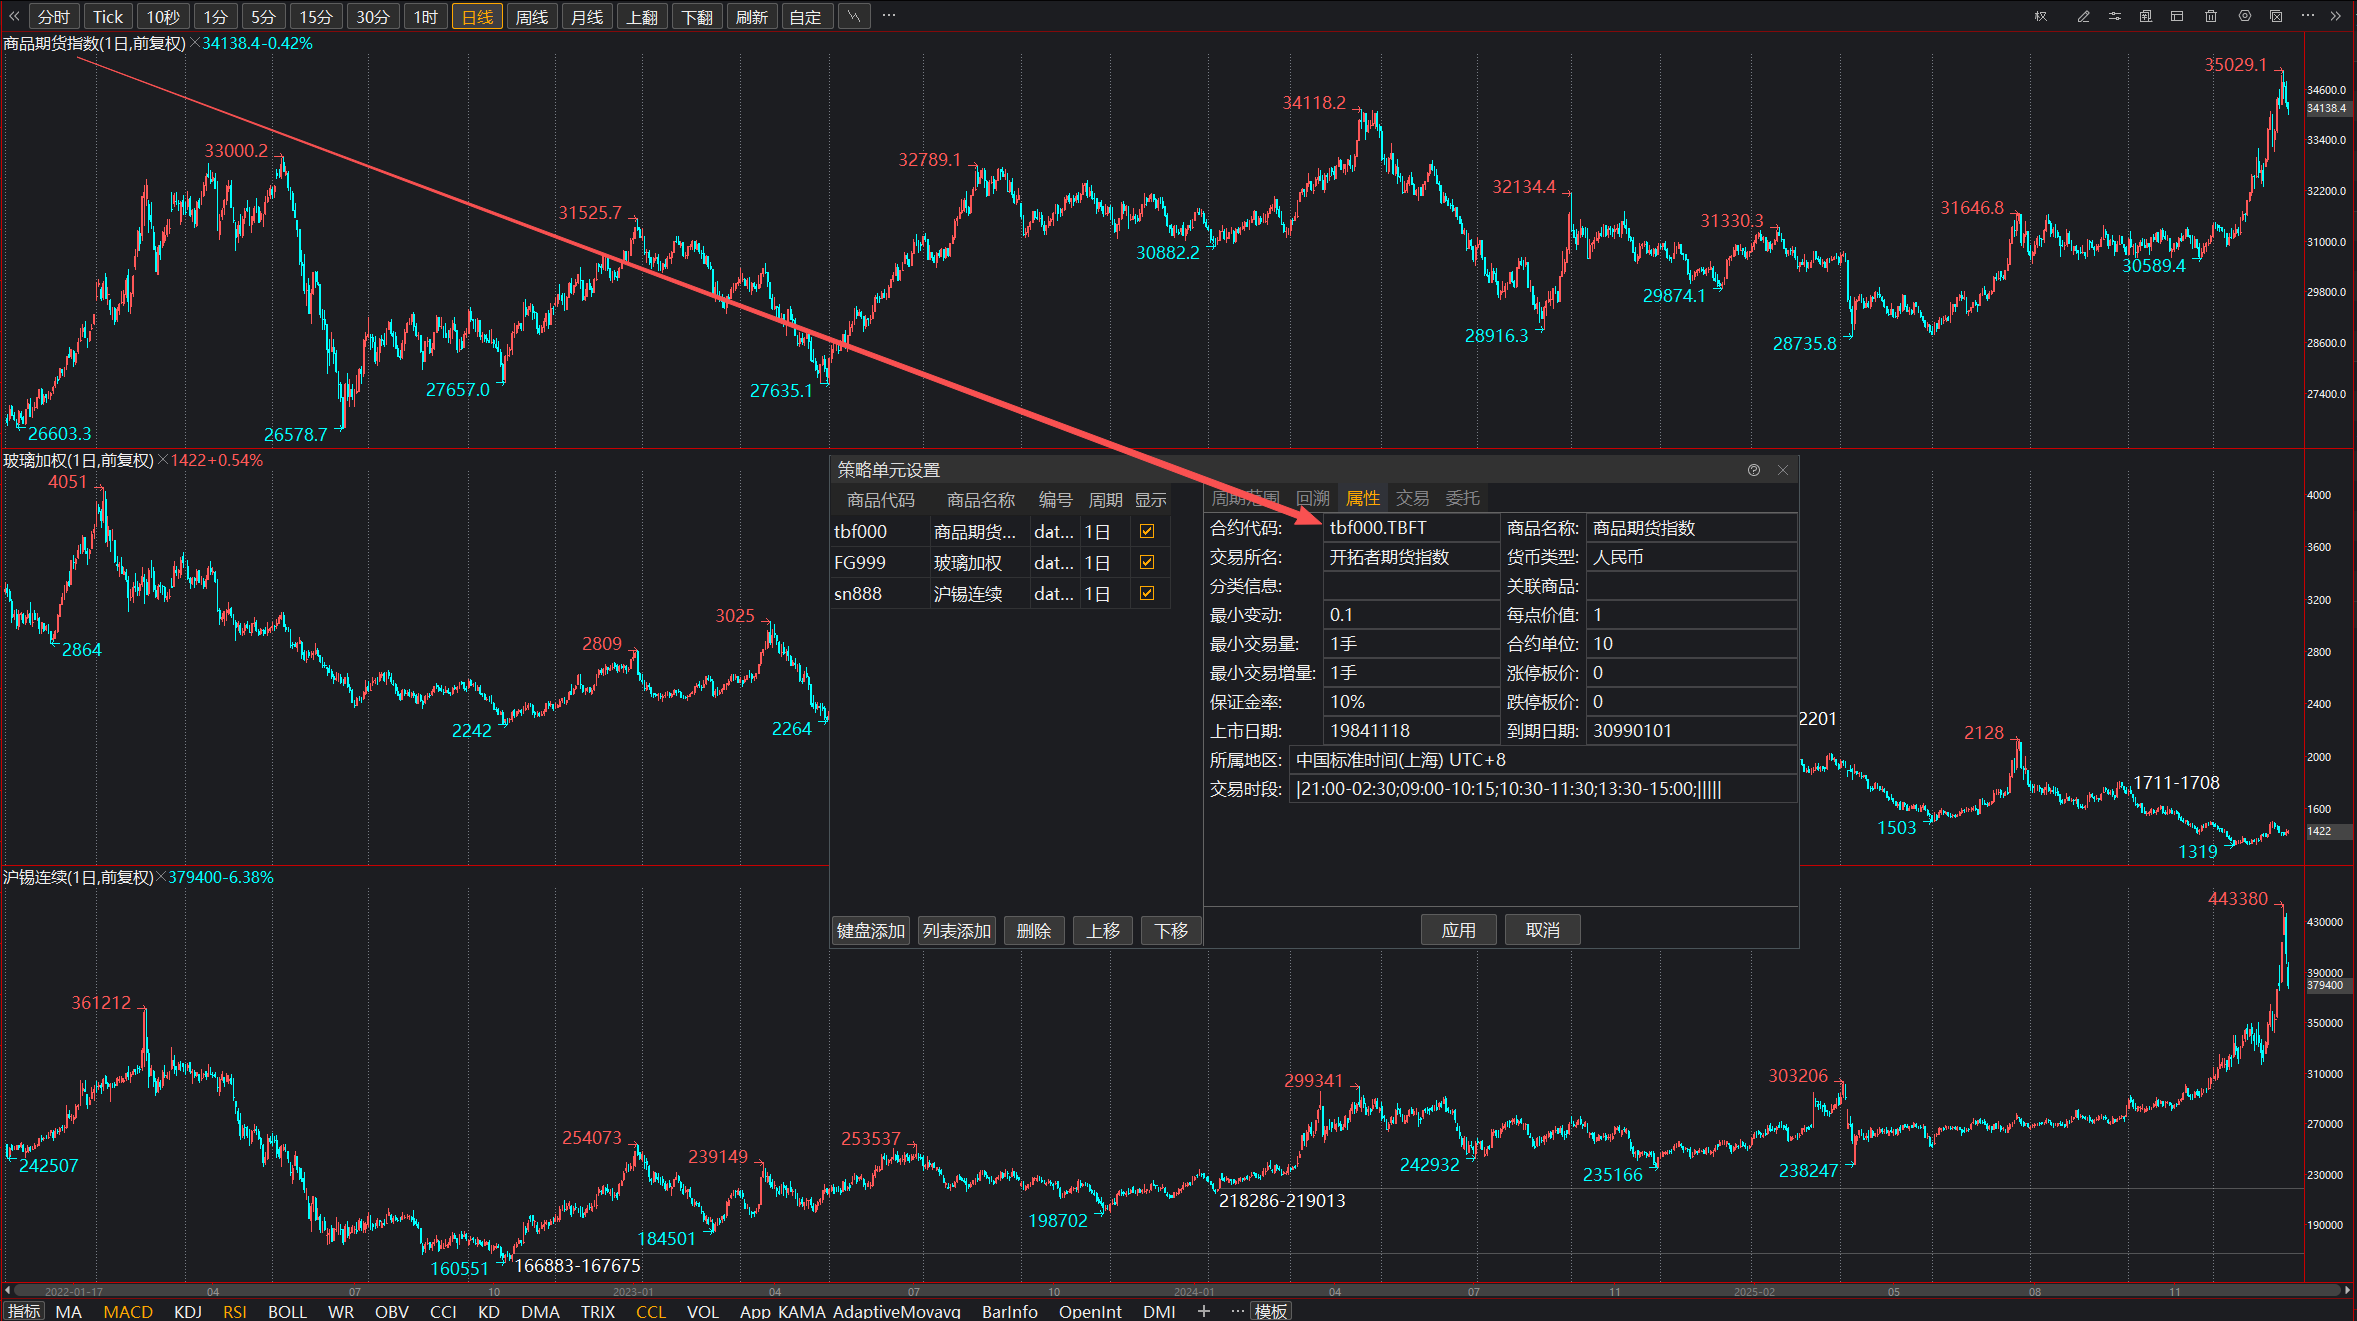Select the MACD indicator tab
The height and width of the screenshot is (1321, 2357).
[128, 1311]
